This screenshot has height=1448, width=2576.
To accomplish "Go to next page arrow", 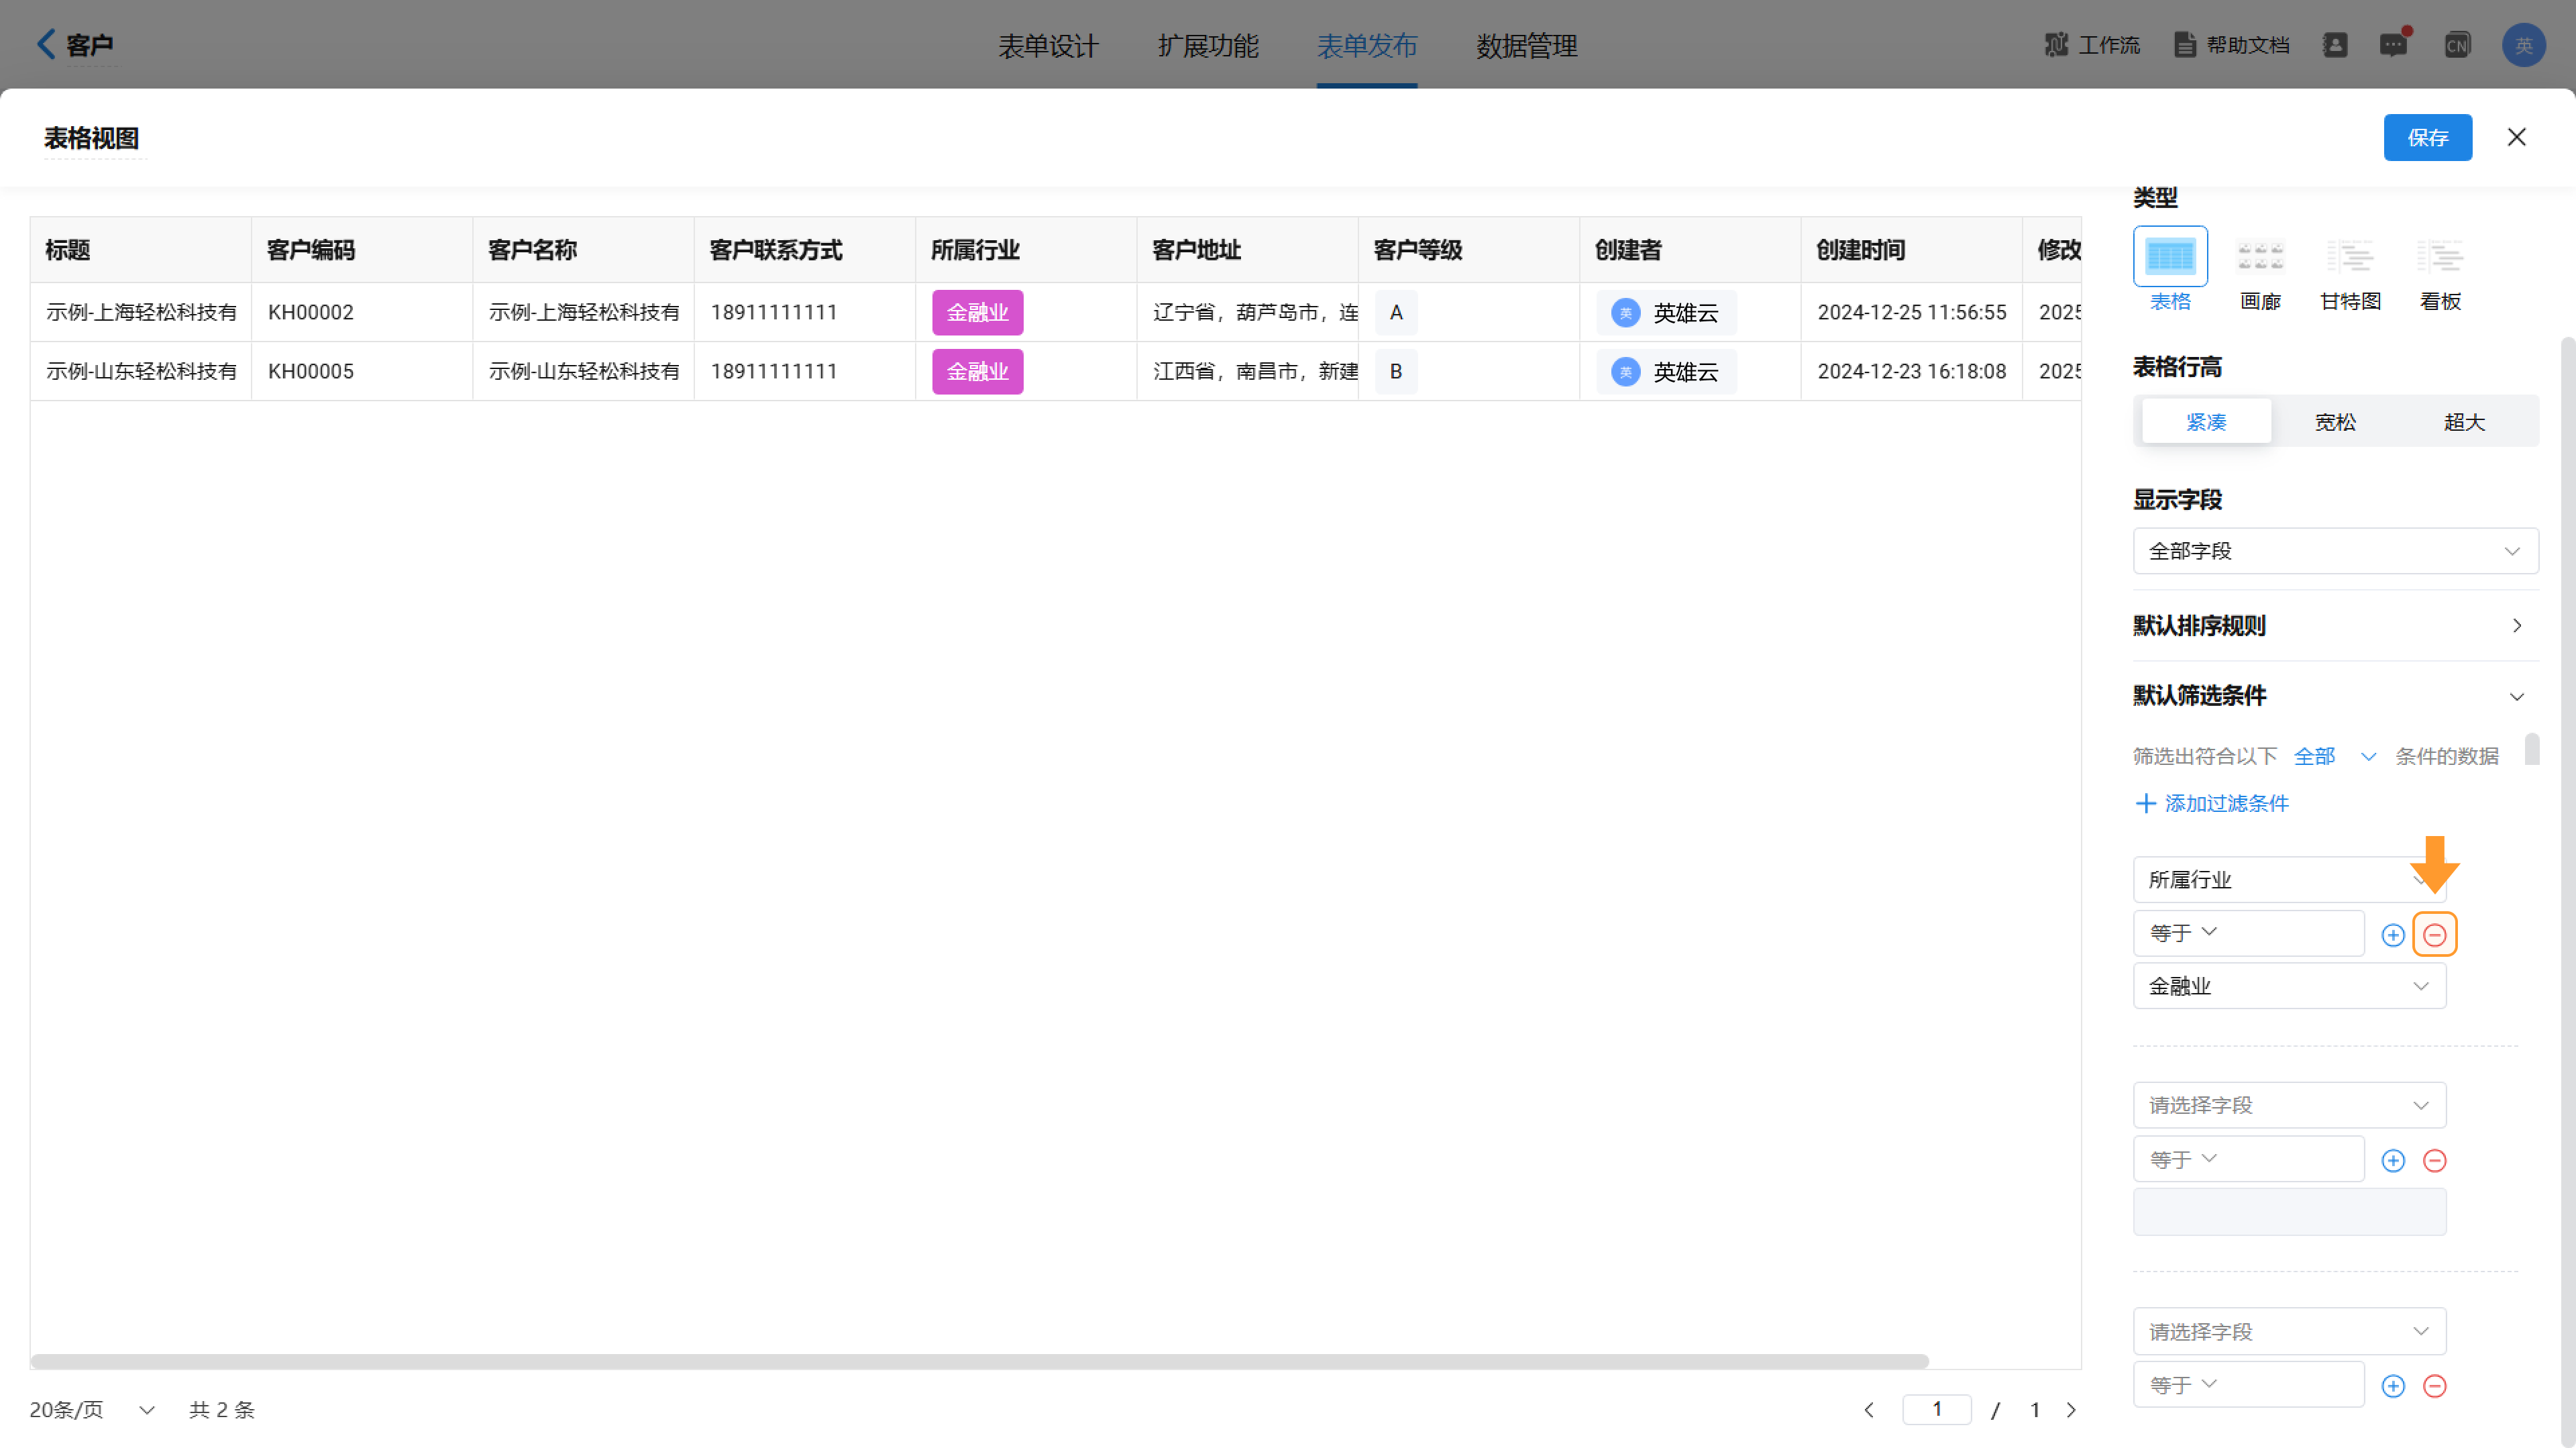I will click(2072, 1410).
